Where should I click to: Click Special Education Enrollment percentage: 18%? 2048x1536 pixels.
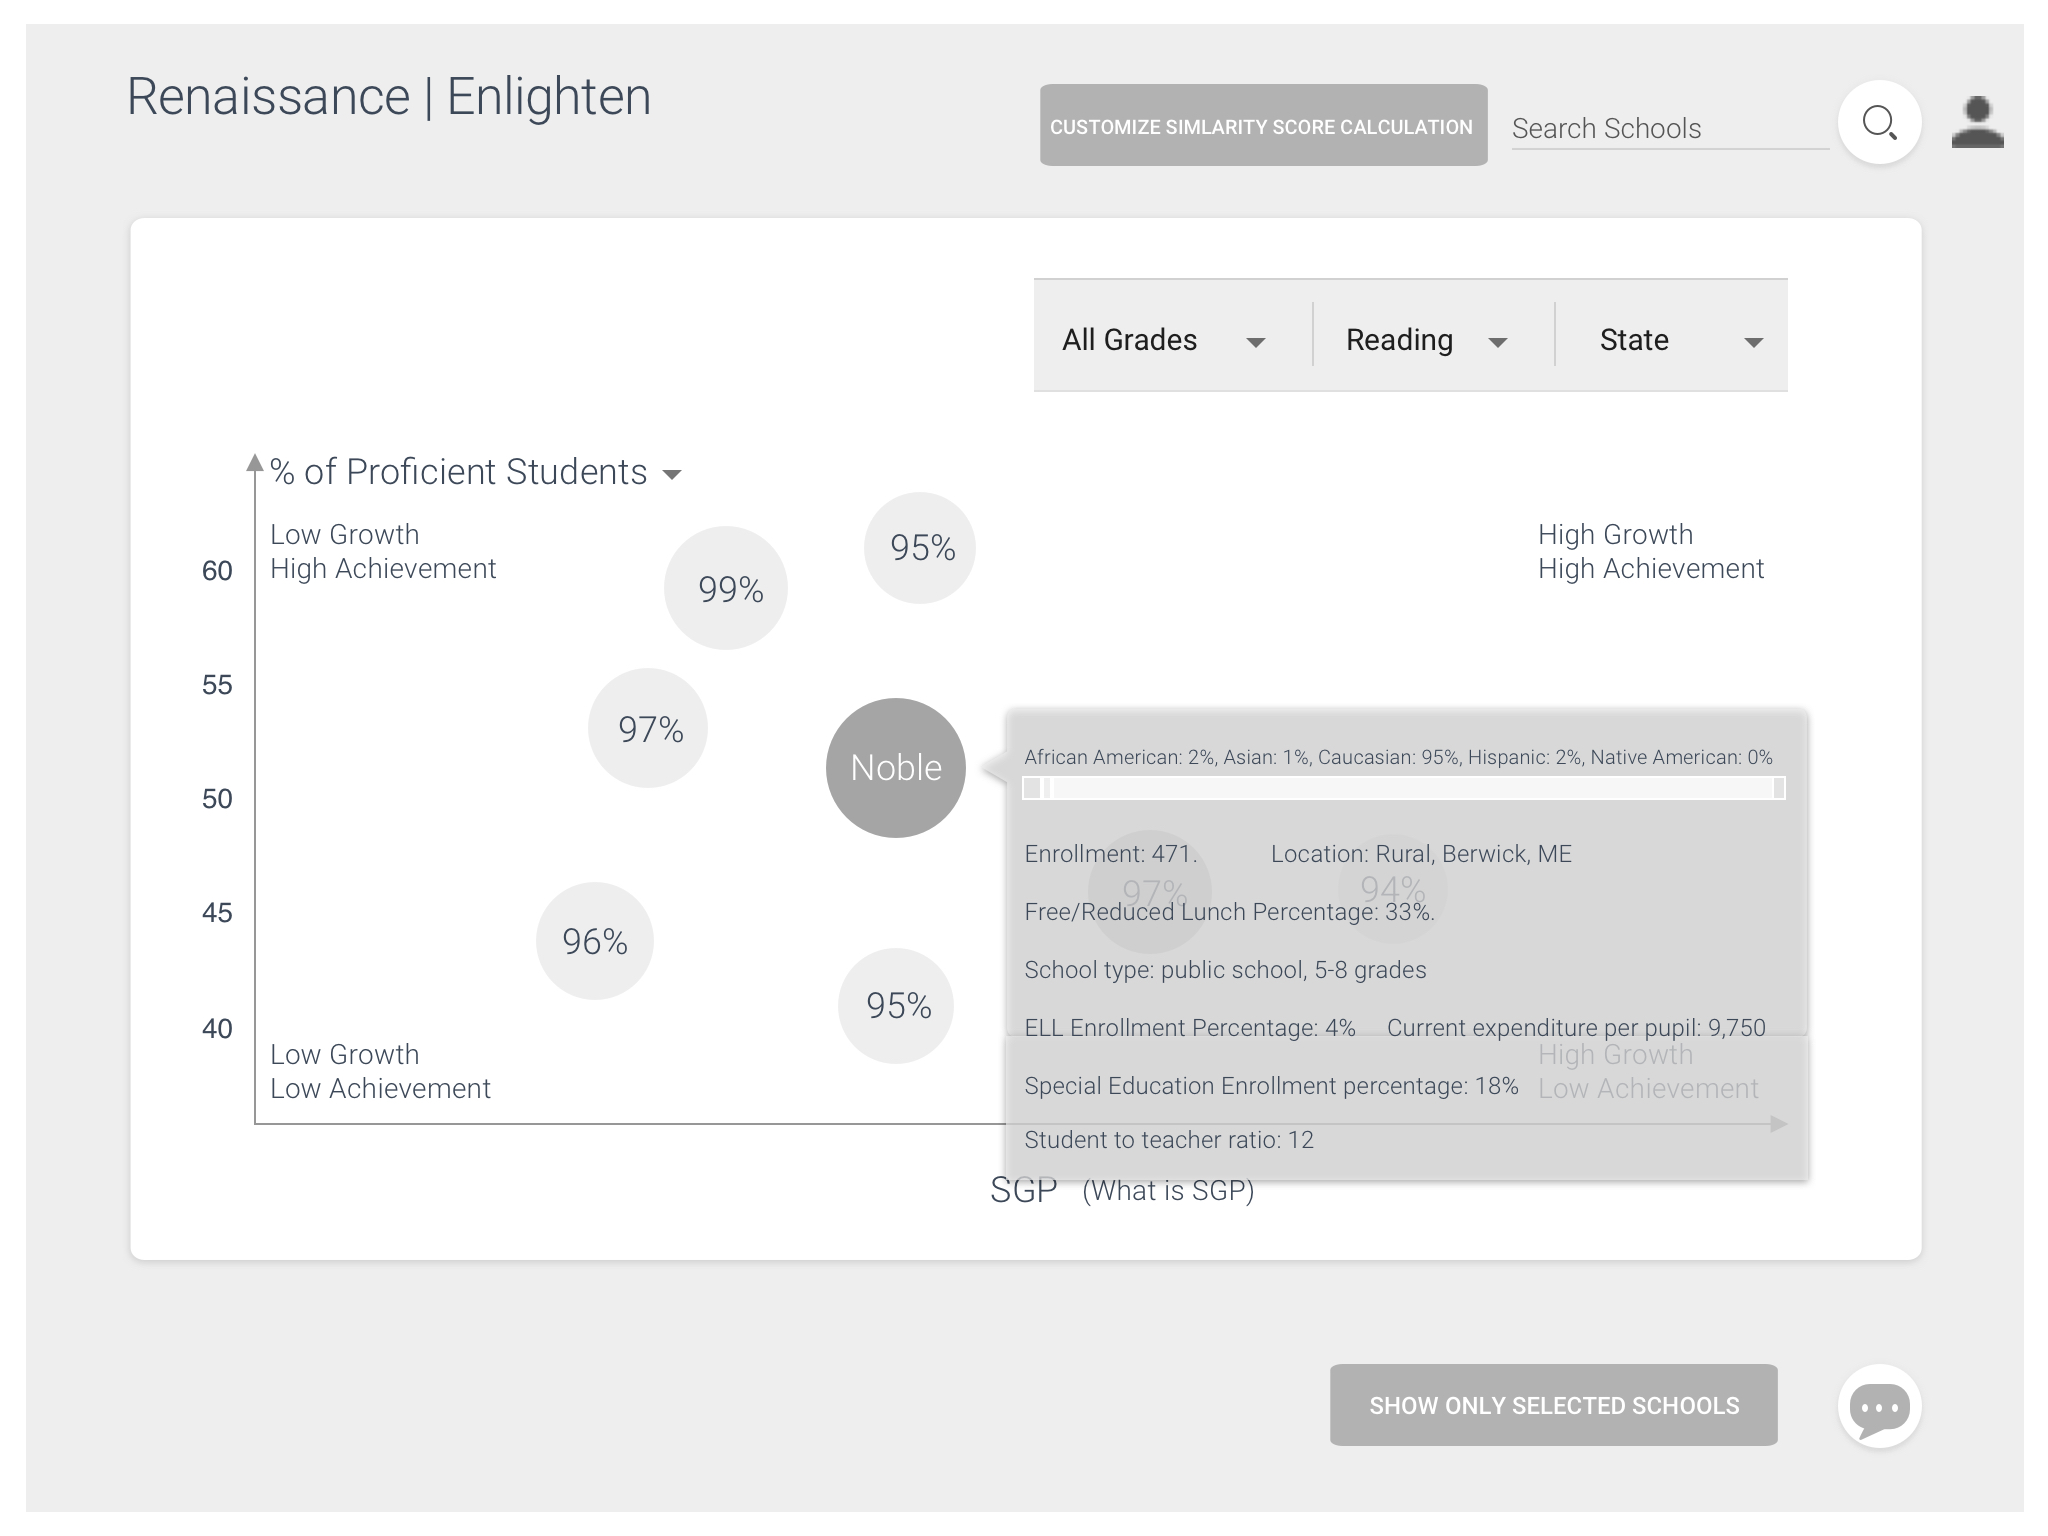(x=1271, y=1086)
